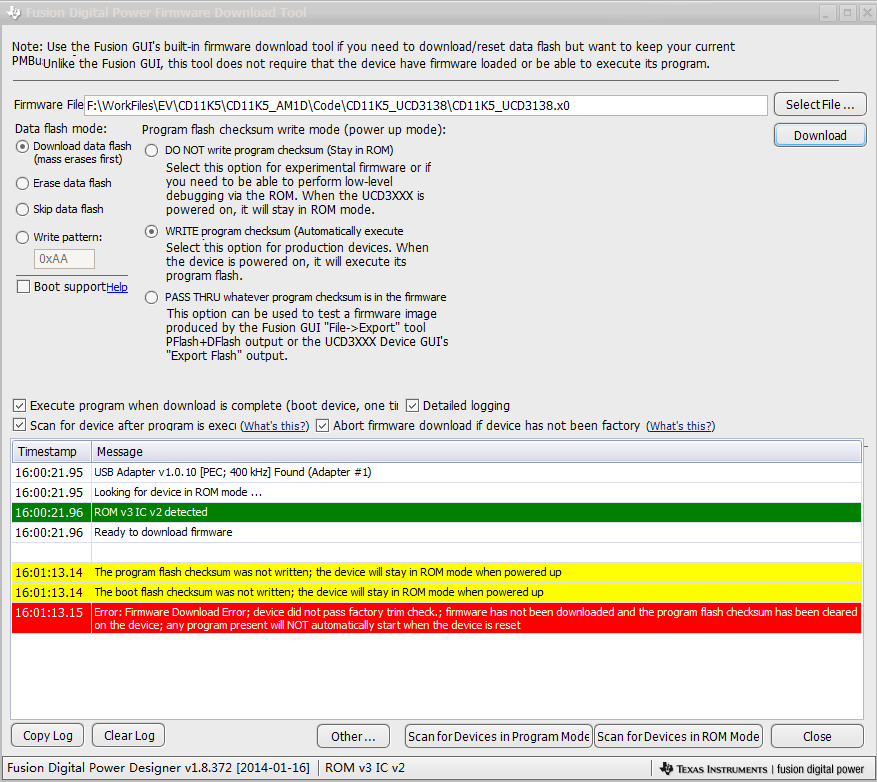Click the 16:01:13.15 timestamp cell
877x782 pixels.
(51, 618)
